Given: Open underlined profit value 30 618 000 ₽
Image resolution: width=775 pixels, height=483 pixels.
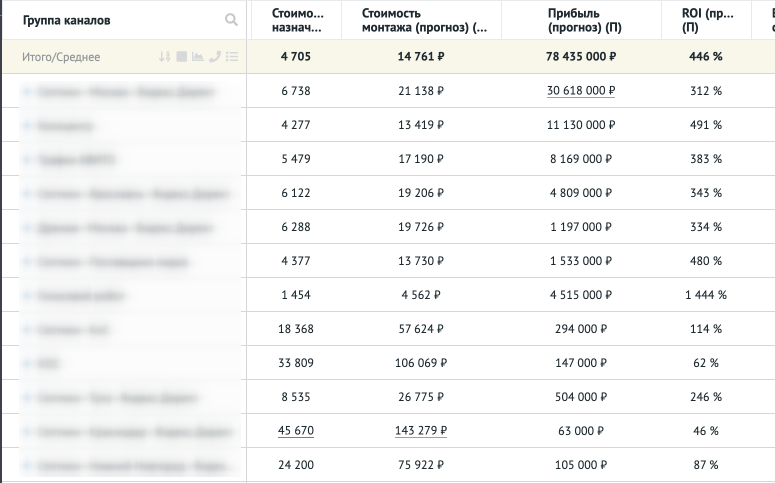Looking at the screenshot, I should coord(581,91).
